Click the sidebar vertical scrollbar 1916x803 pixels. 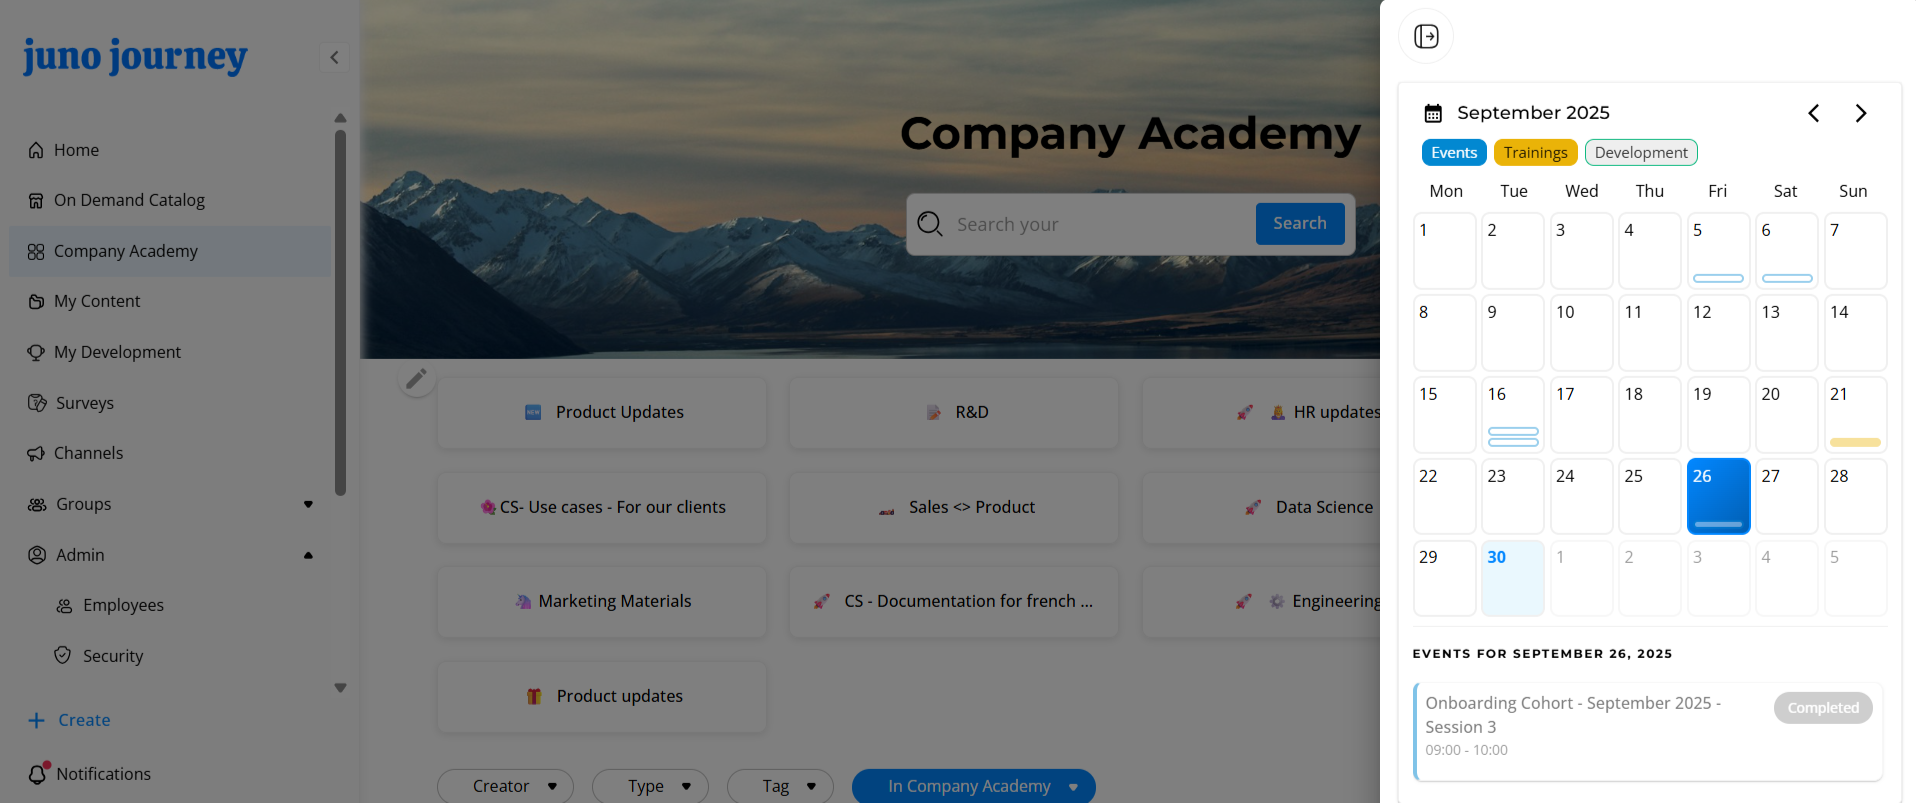(x=340, y=310)
